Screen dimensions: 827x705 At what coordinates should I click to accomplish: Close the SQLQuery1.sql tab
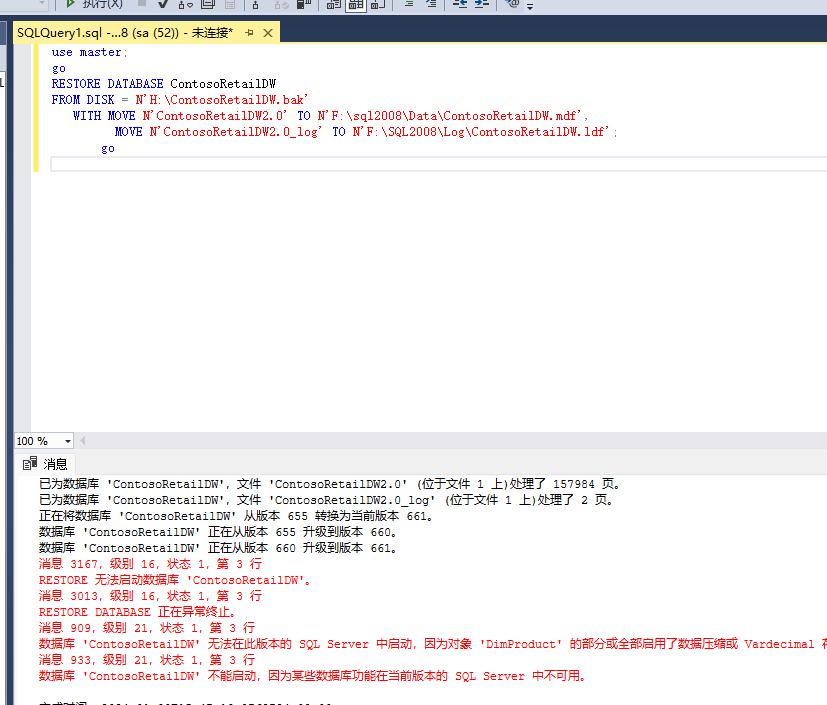pyautogui.click(x=268, y=33)
